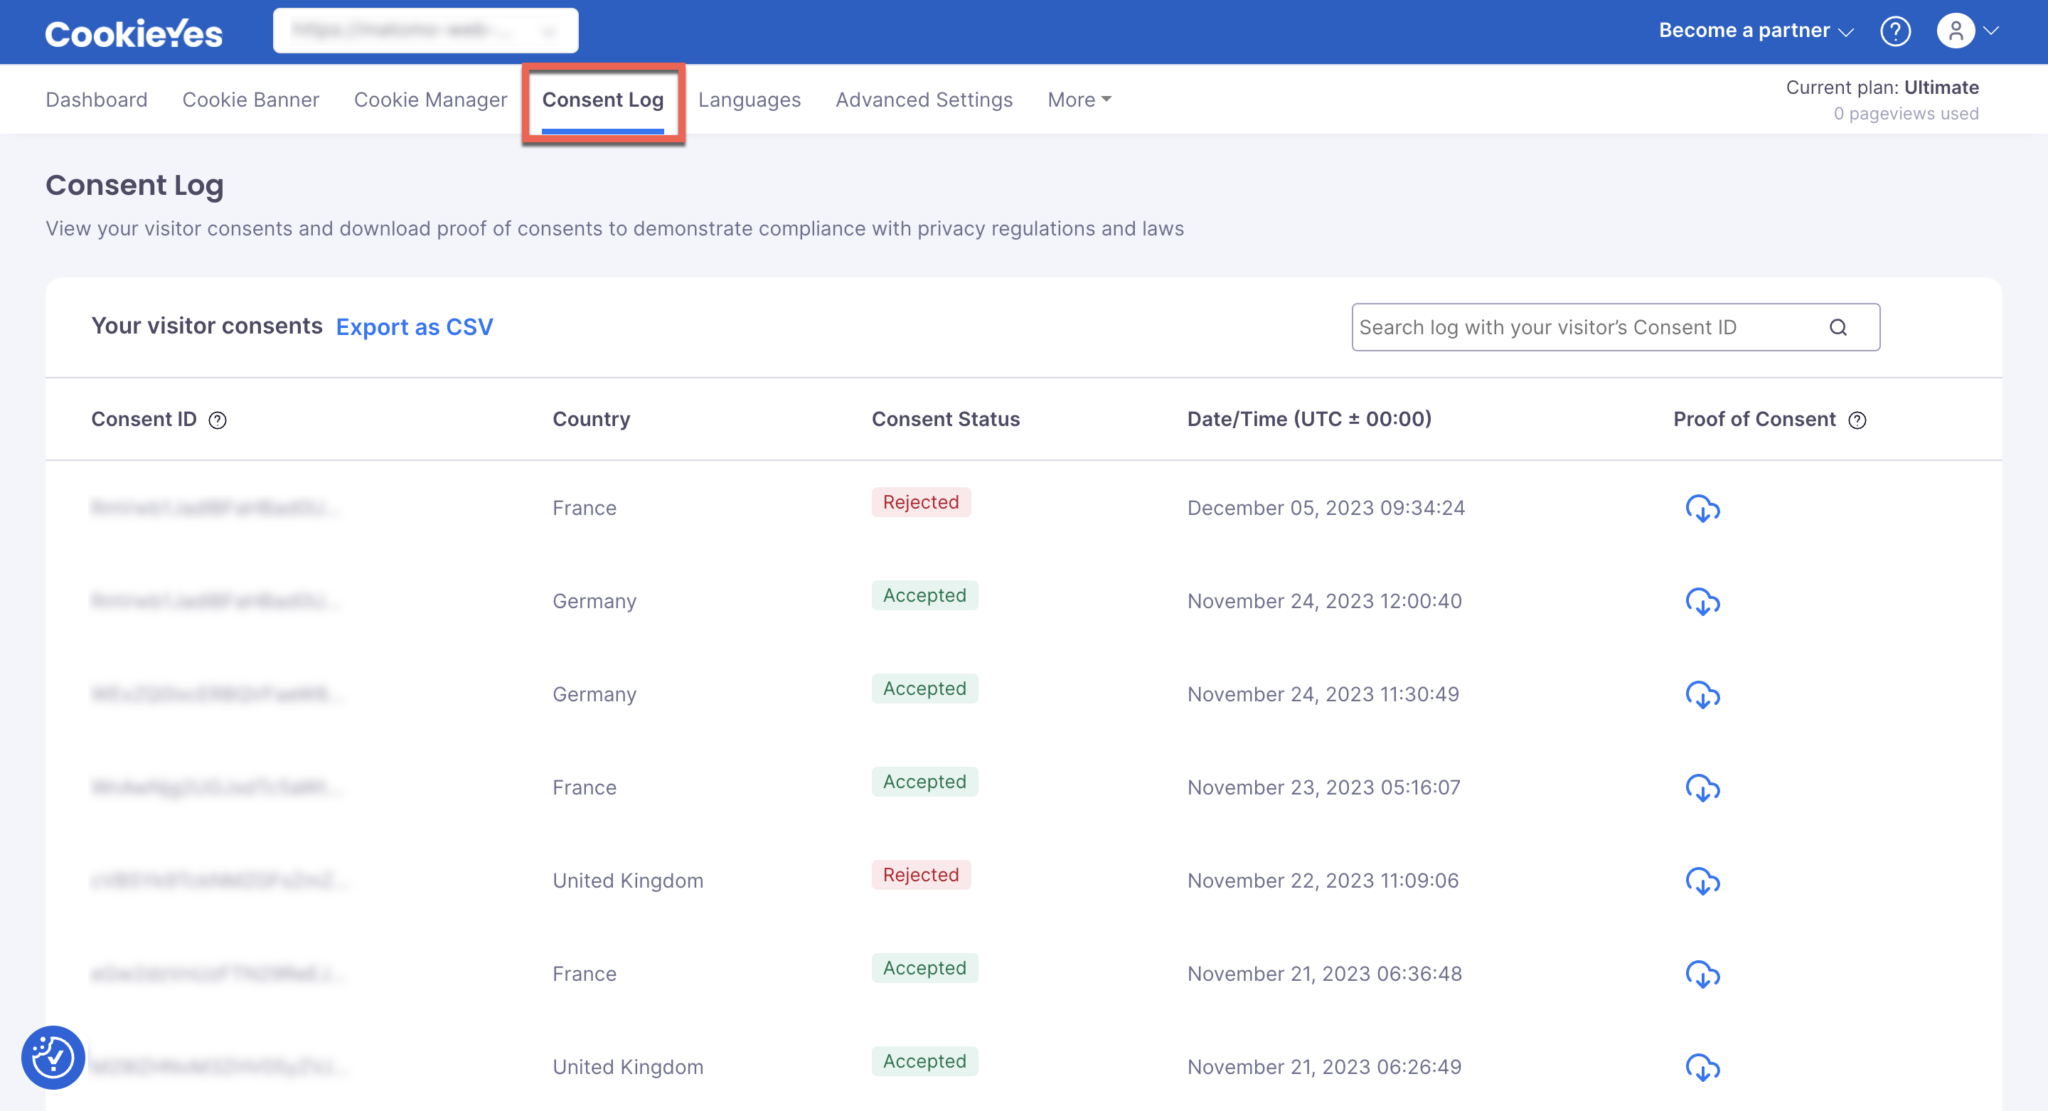Viewport: 2048px width, 1111px height.
Task: Open the help icon in the top bar
Action: coord(1895,31)
